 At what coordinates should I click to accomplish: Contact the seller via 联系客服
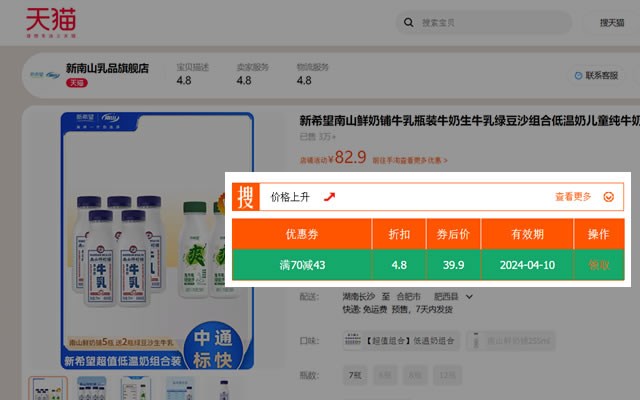click(x=596, y=76)
